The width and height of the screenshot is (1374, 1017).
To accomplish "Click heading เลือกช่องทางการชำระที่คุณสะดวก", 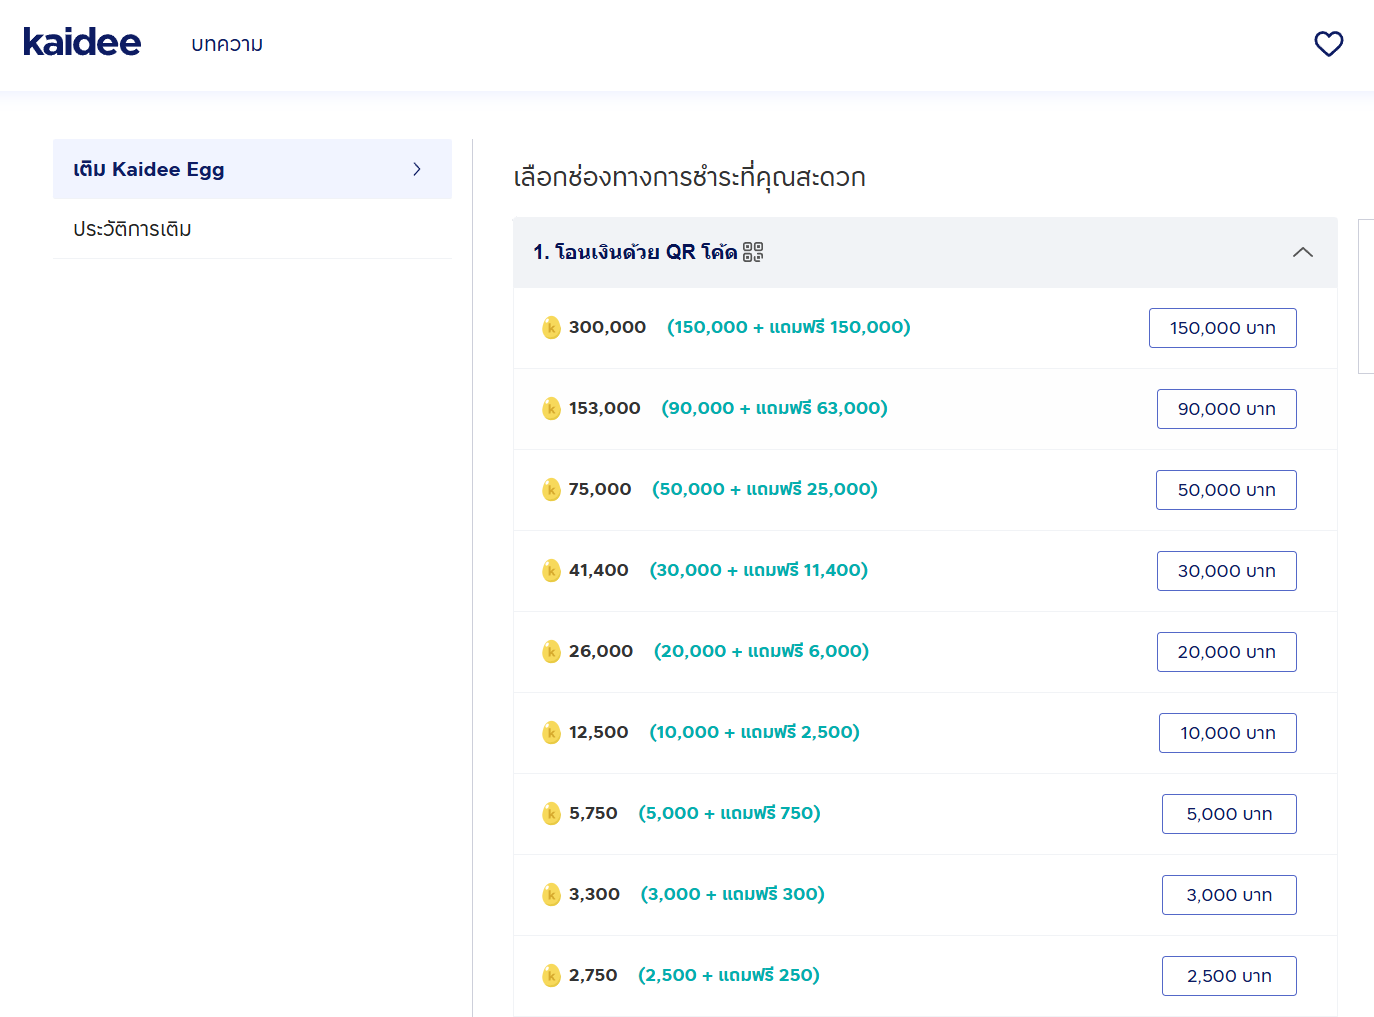I will point(689,177).
